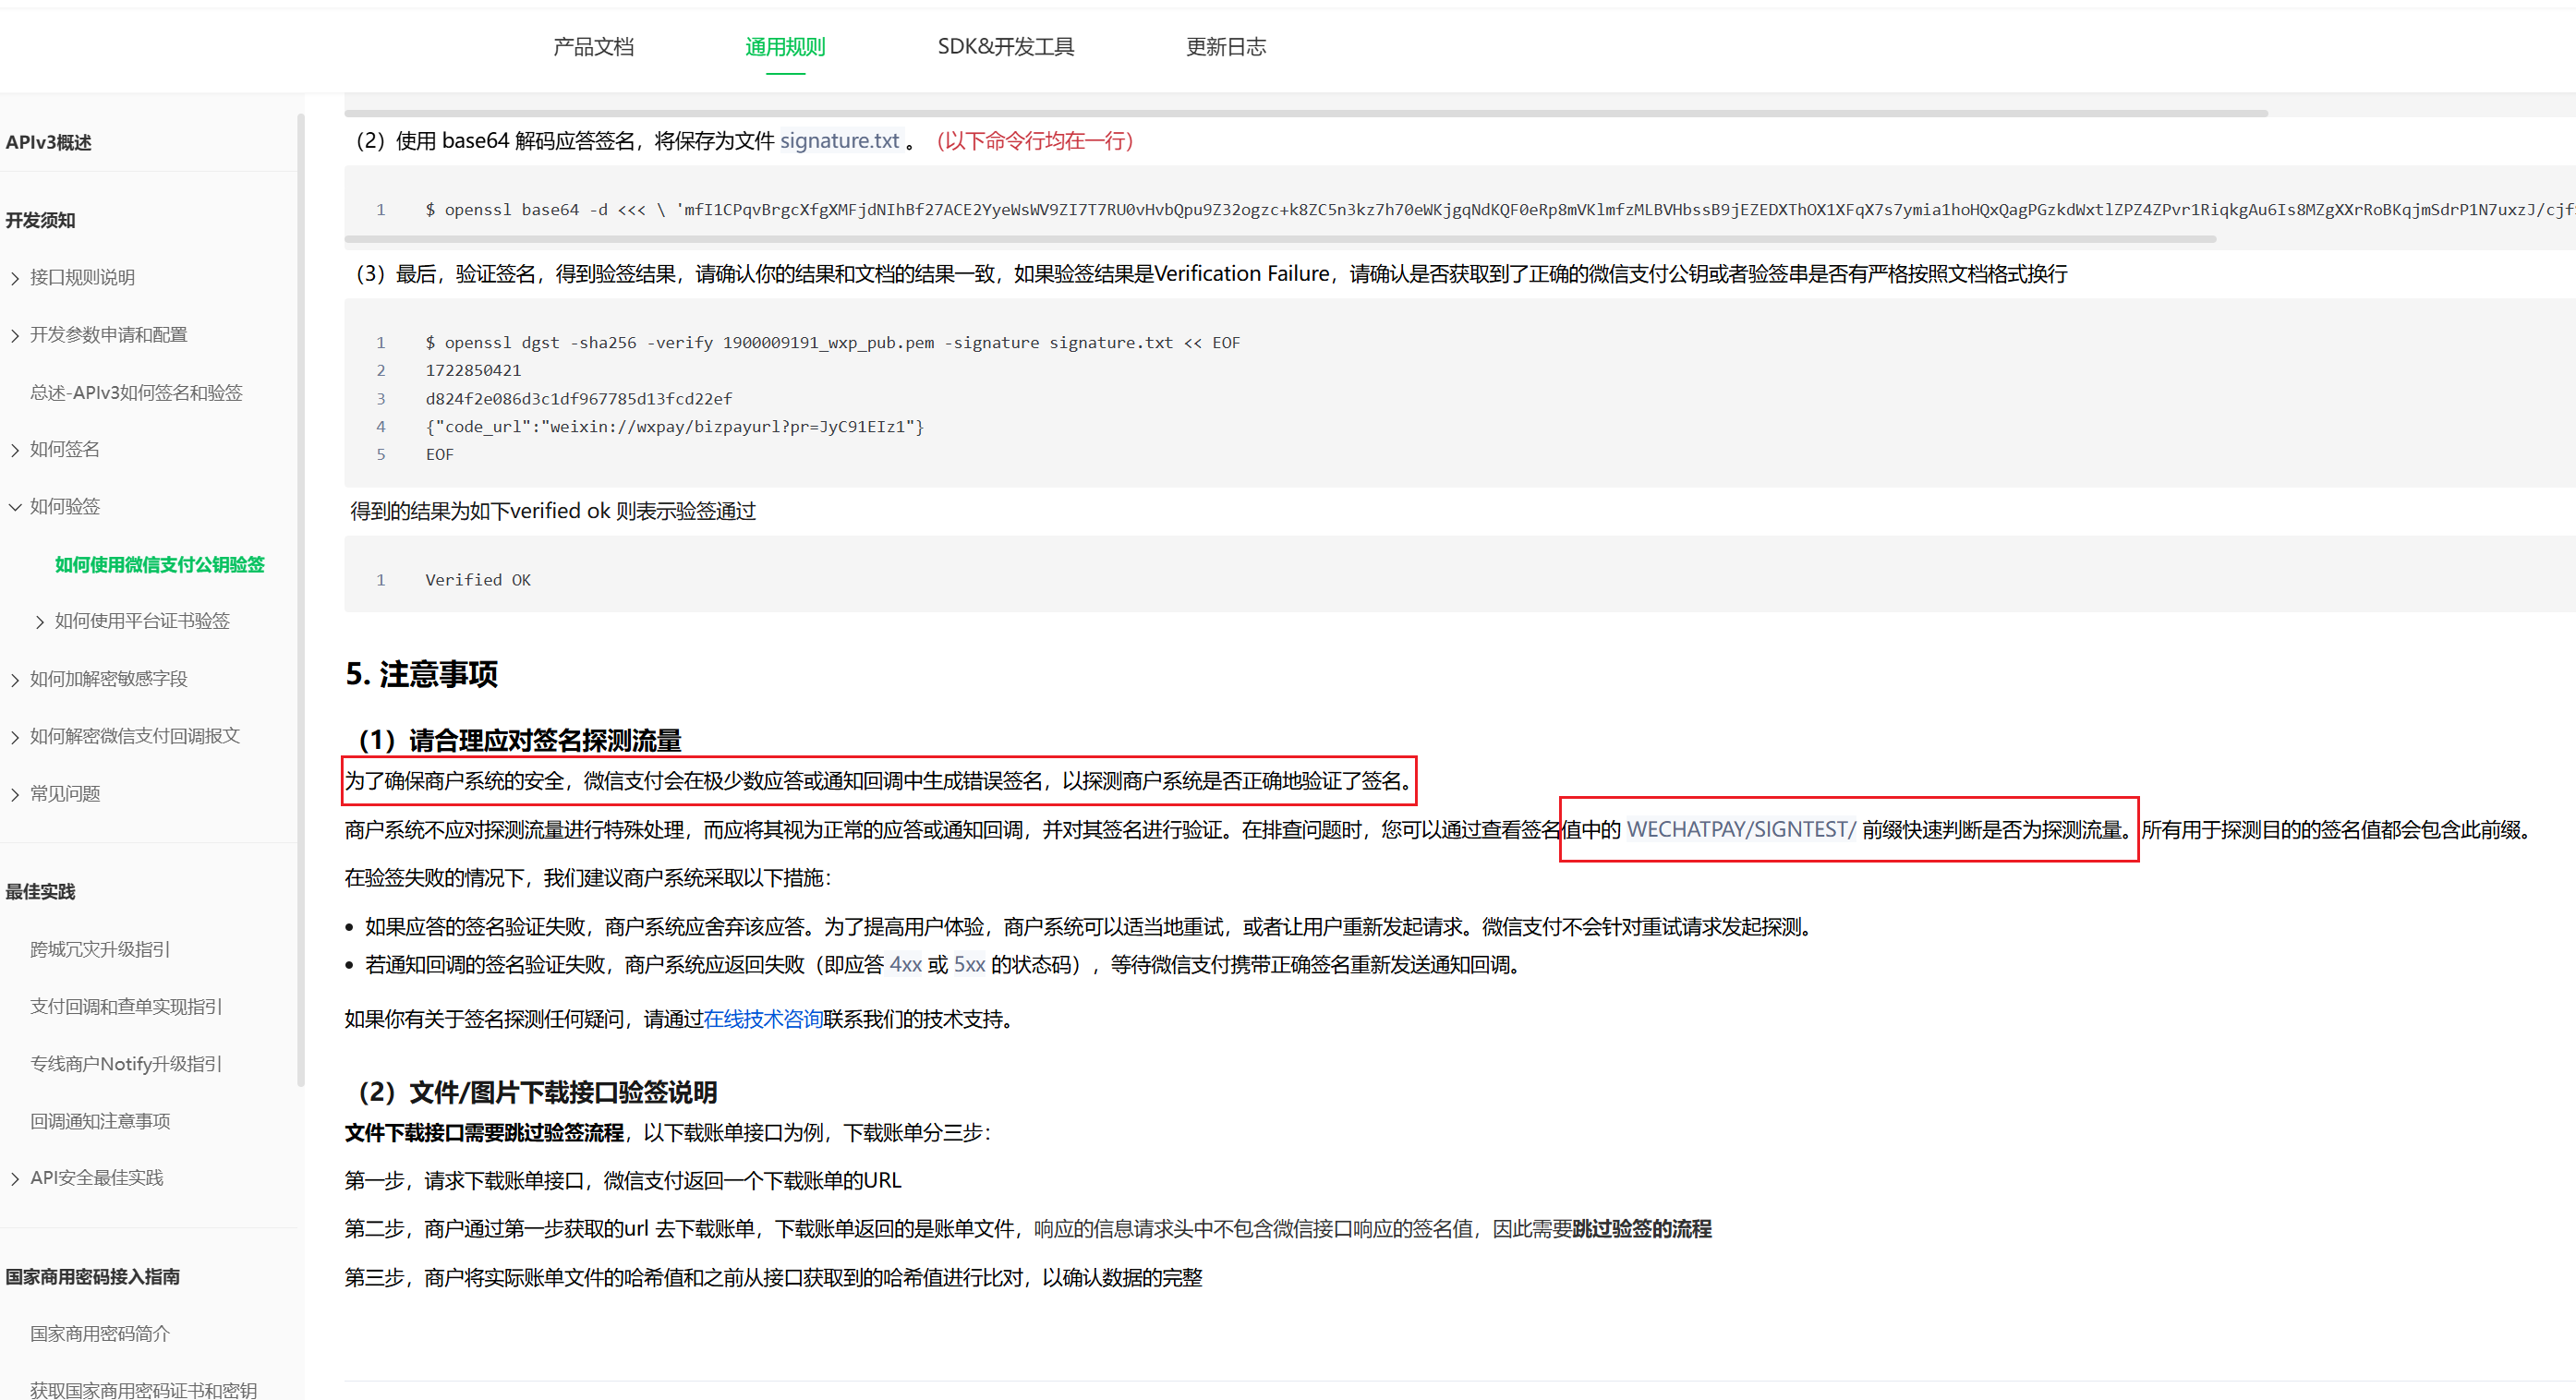Expand 如何加解密敏感字段 arrow
Image resolution: width=2576 pixels, height=1400 pixels.
[x=15, y=680]
